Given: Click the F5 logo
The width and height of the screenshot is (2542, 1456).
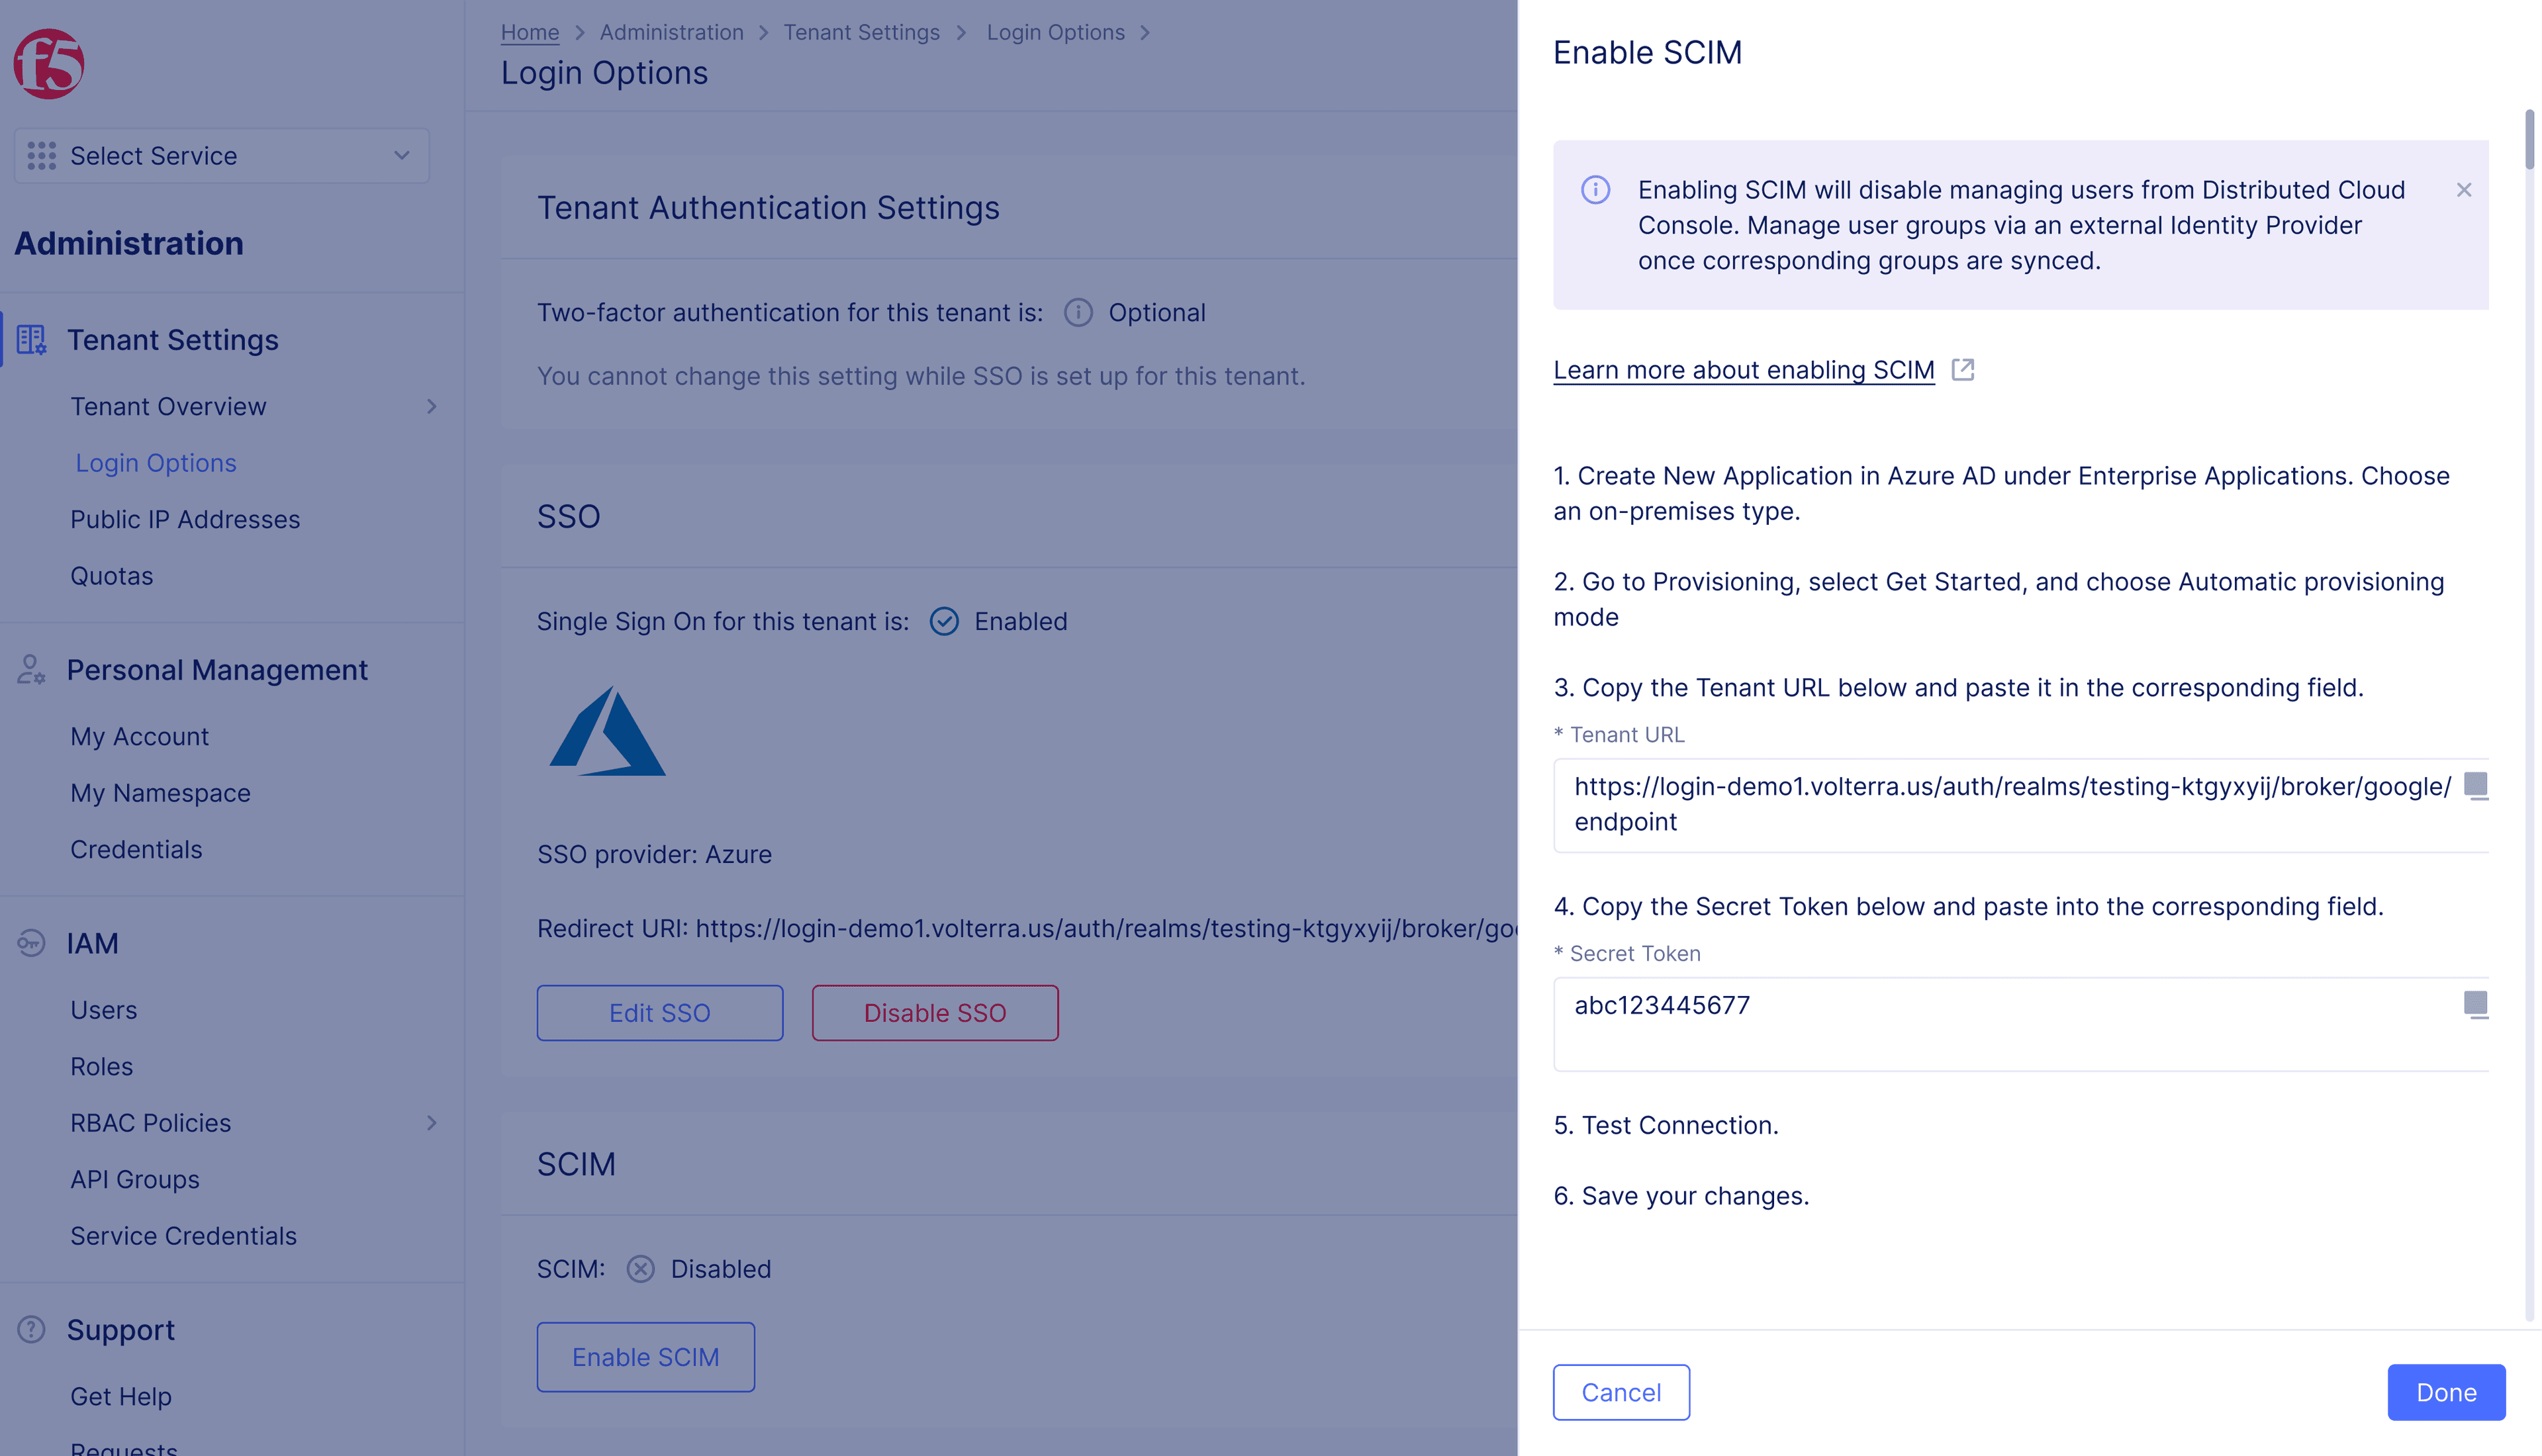Looking at the screenshot, I should coord(48,65).
